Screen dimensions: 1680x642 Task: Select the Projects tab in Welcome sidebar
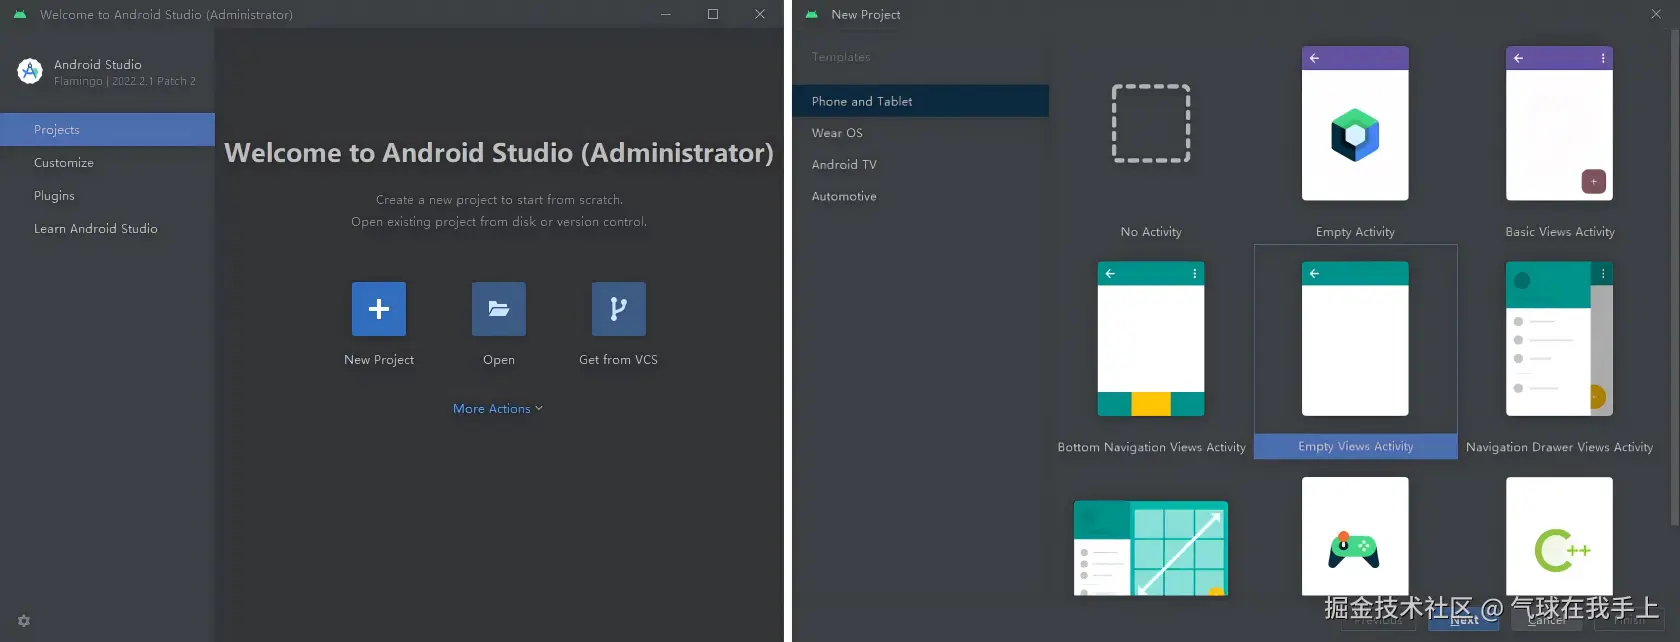point(107,130)
